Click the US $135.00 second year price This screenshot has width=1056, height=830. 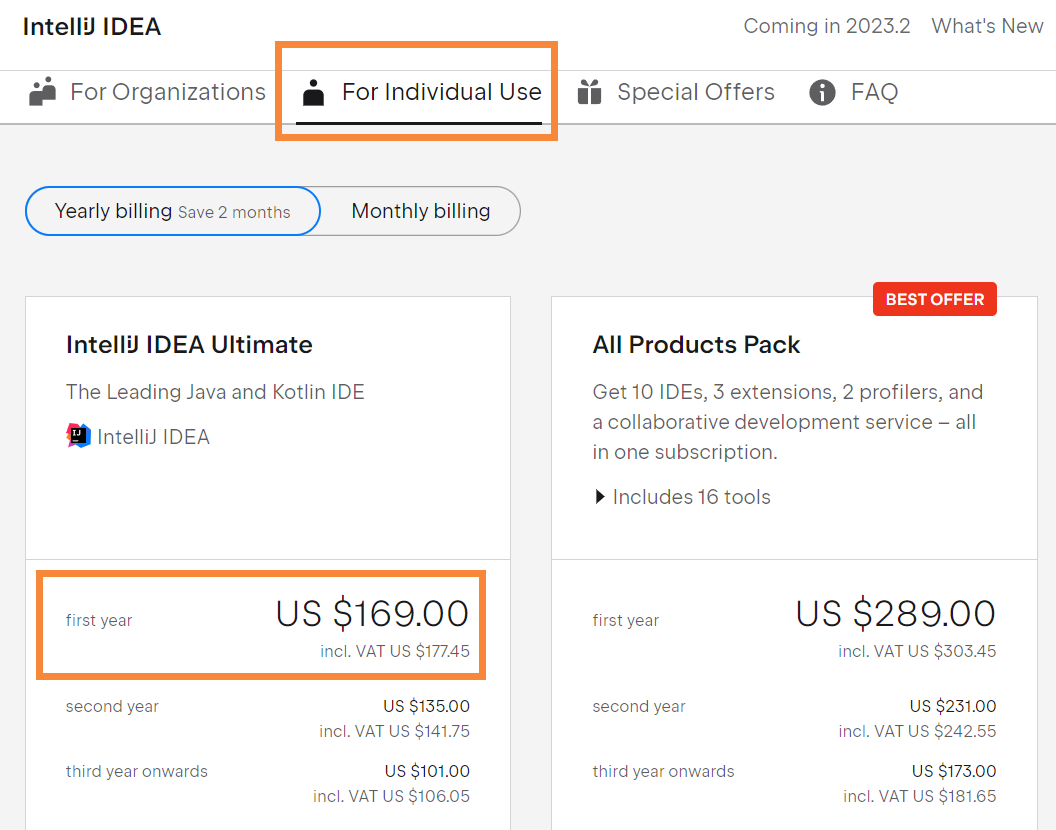point(427,706)
